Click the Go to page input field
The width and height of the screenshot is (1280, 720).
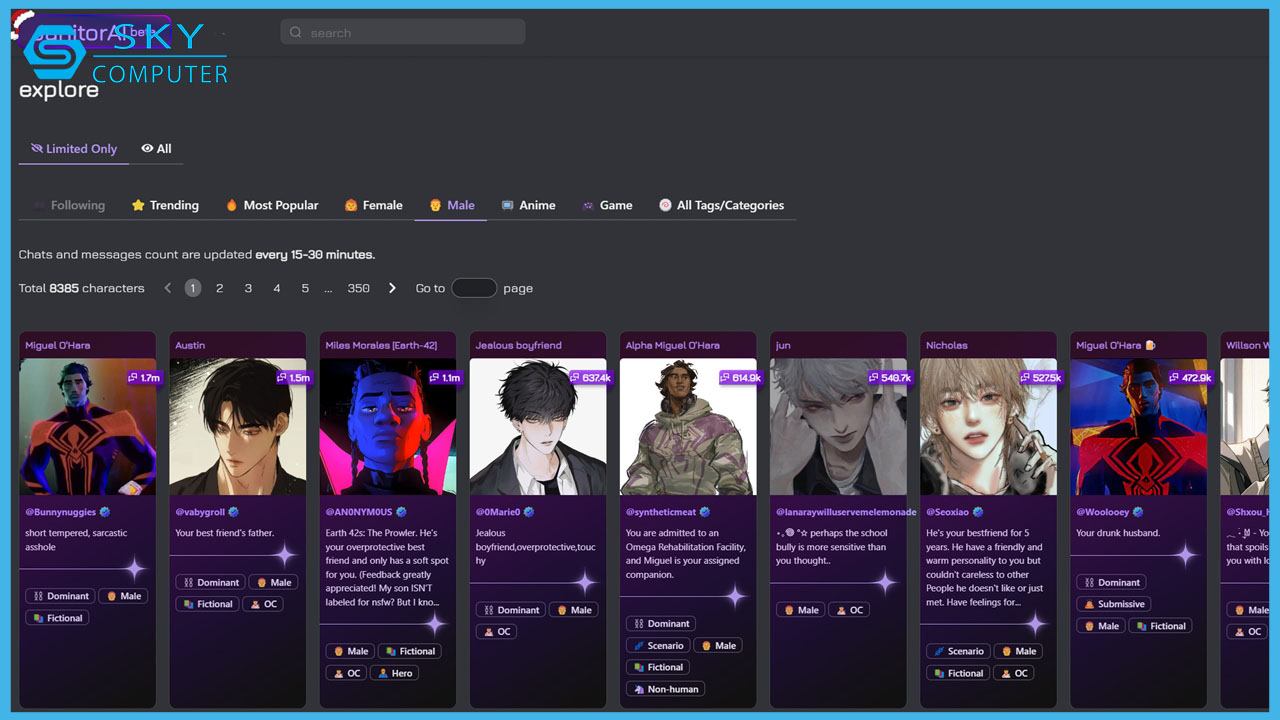[x=474, y=288]
